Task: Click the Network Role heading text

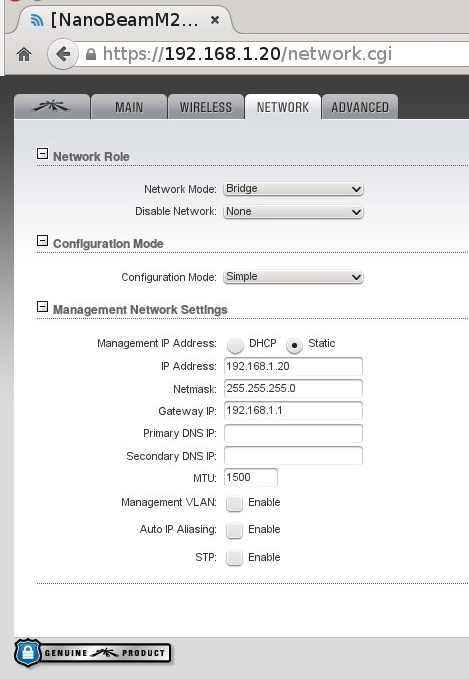Action: tap(91, 157)
